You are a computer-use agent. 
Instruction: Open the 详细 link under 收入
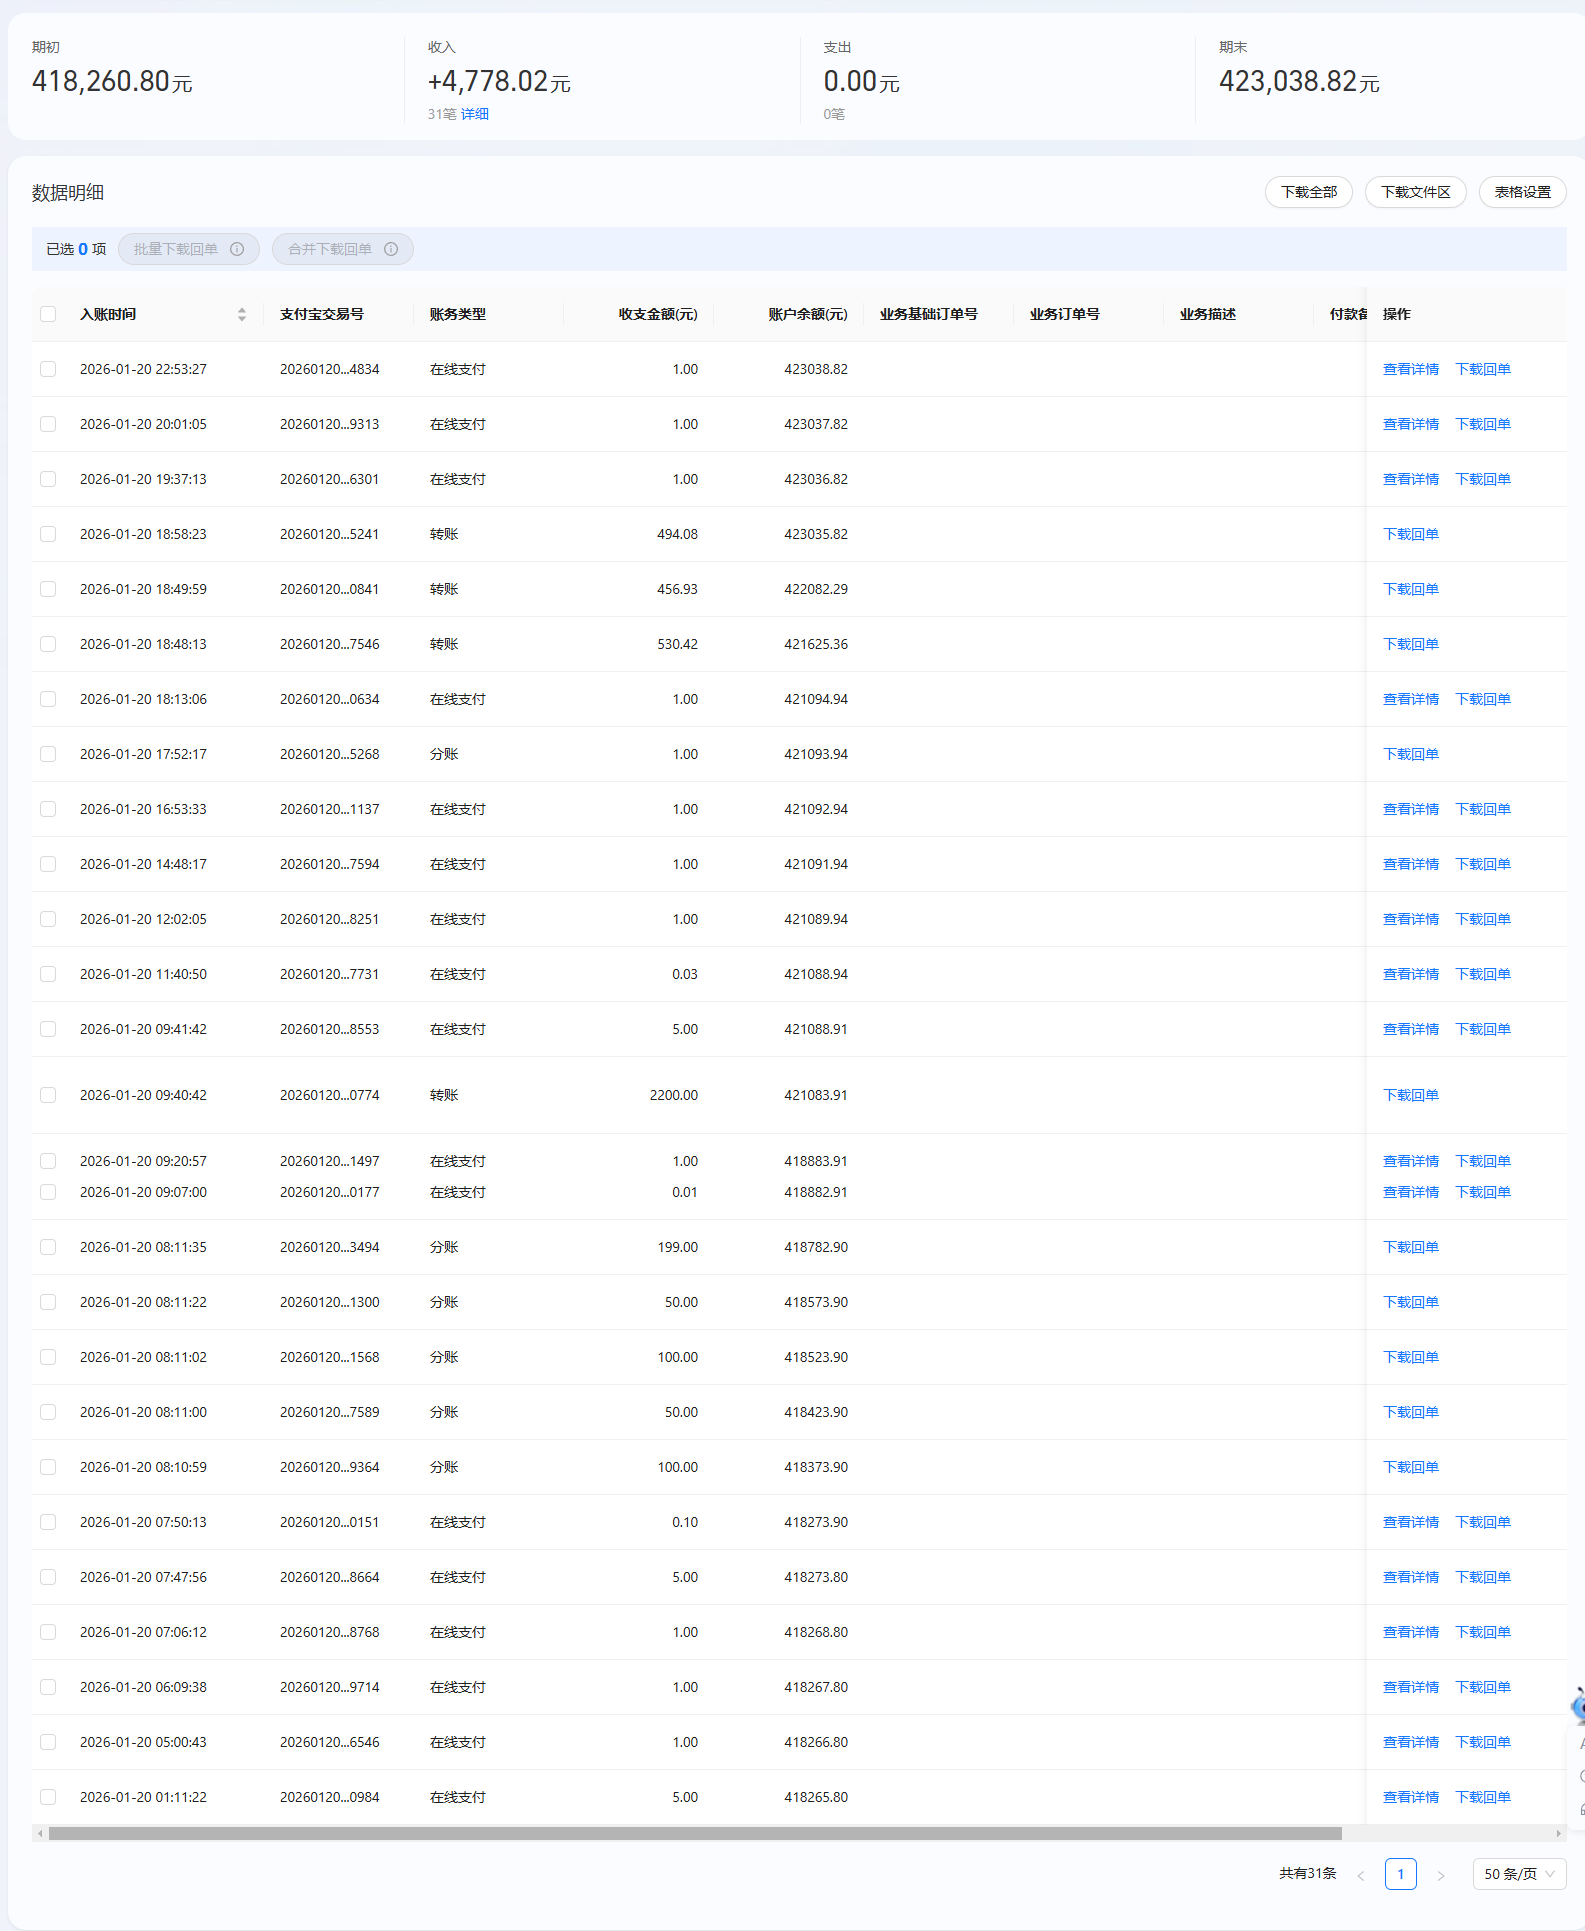[475, 114]
